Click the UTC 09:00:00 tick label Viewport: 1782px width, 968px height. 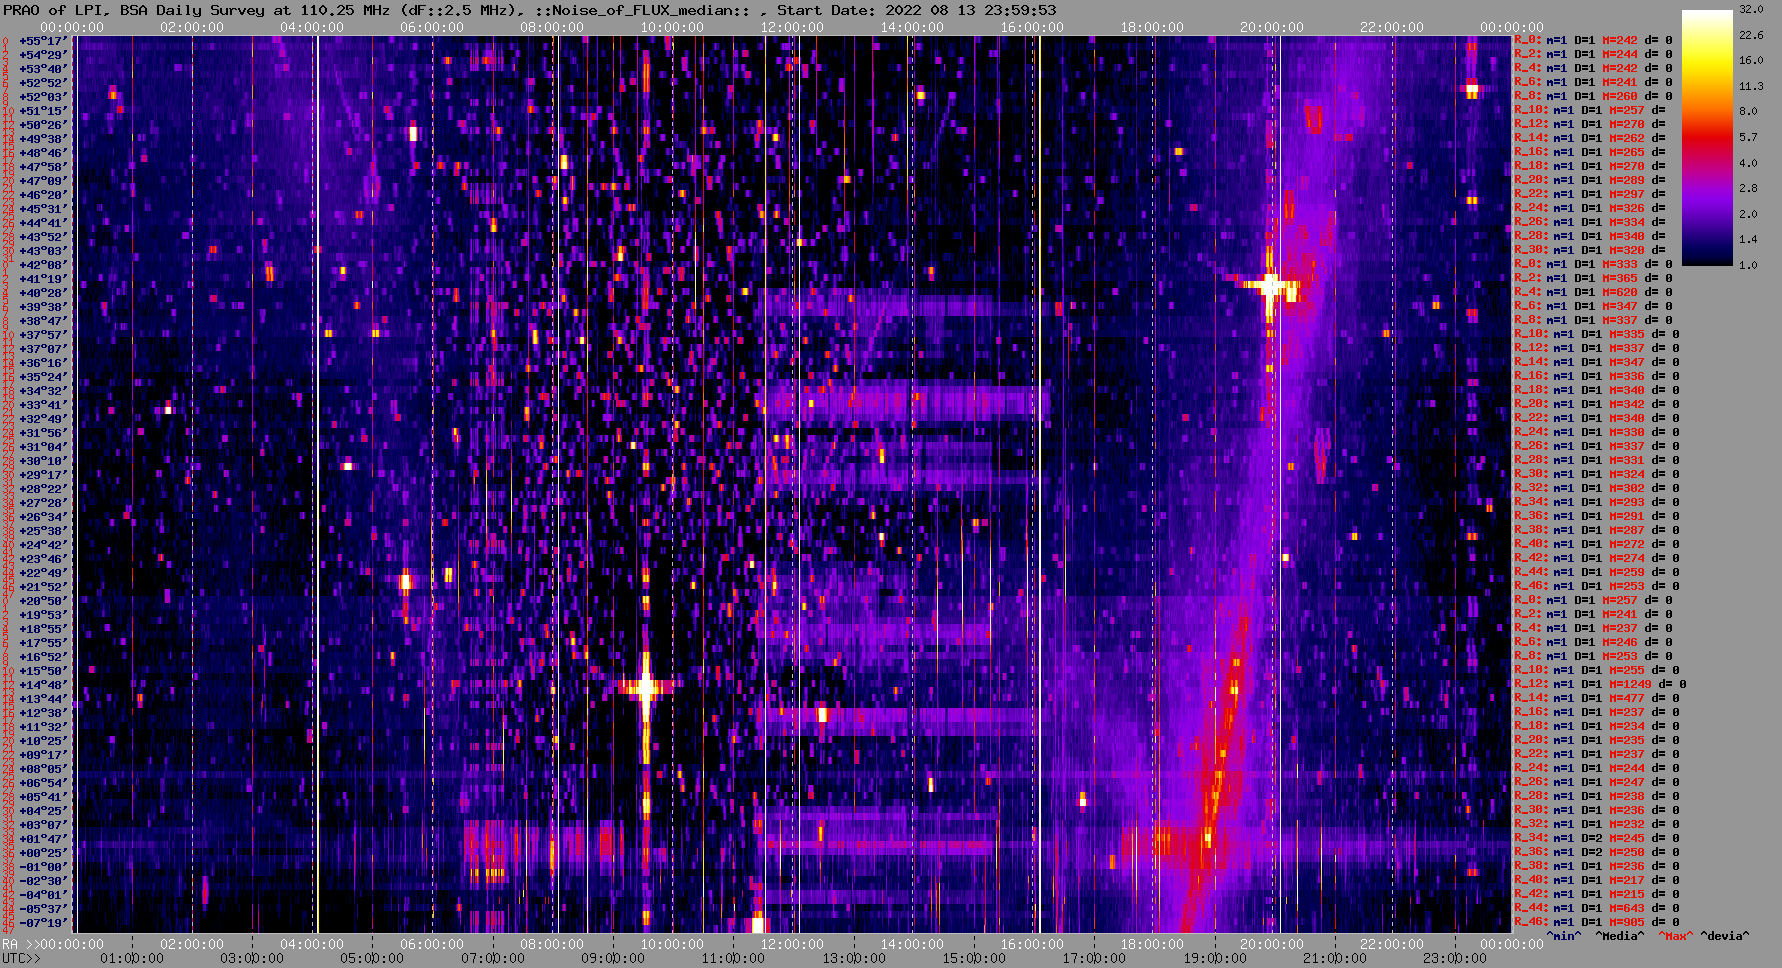tap(613, 958)
